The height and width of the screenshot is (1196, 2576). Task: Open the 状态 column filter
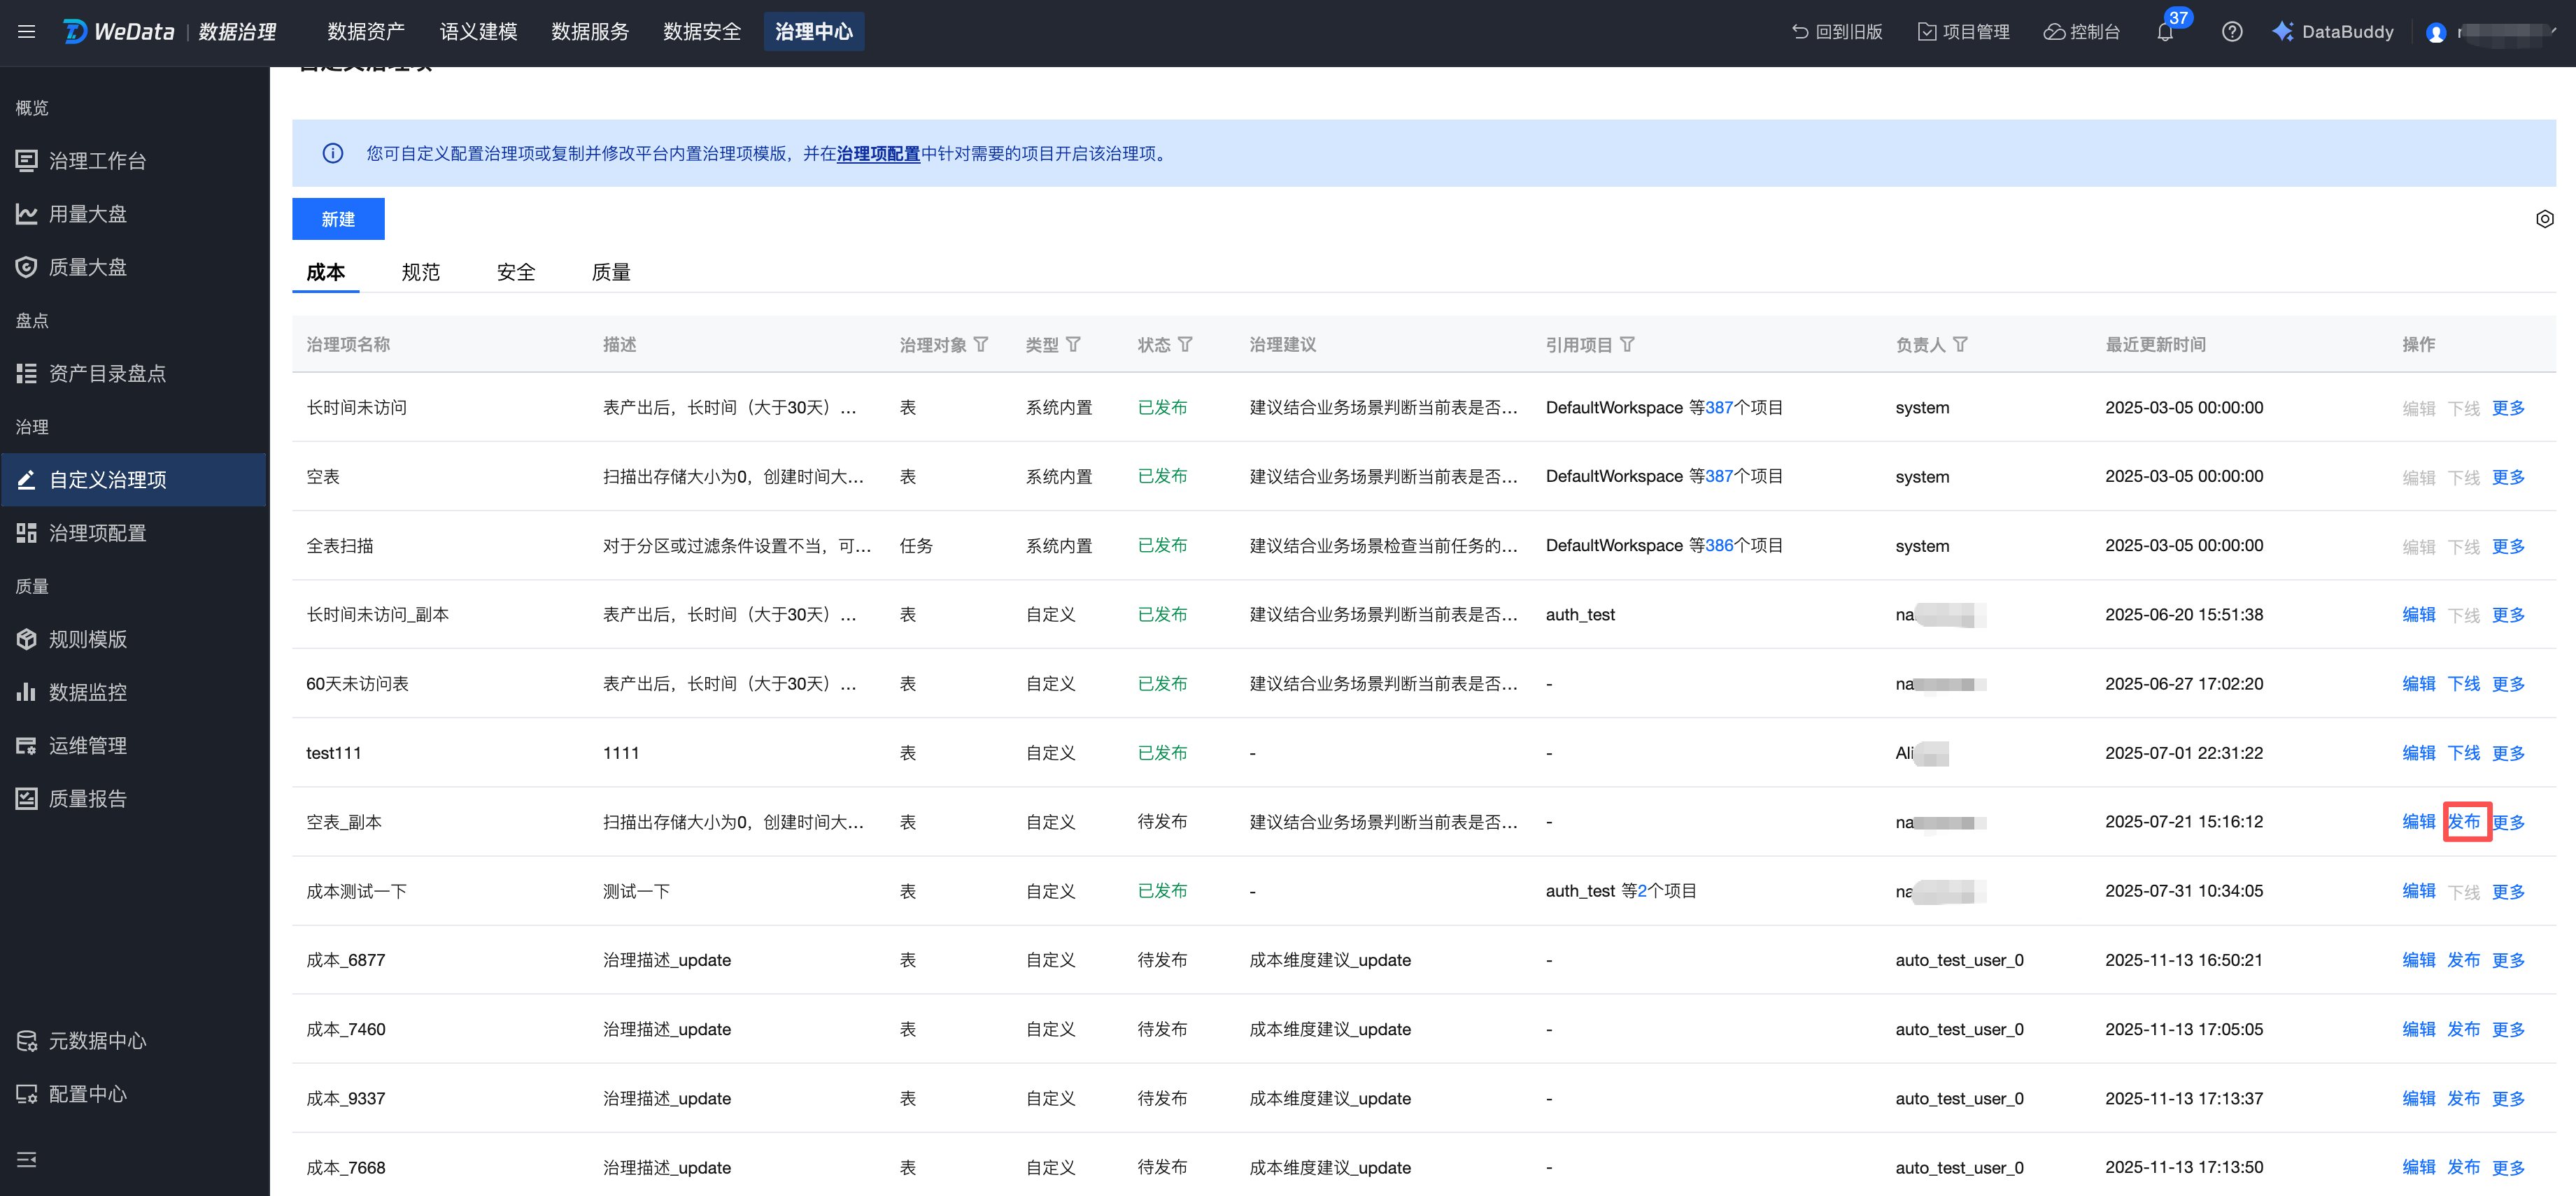tap(1185, 344)
